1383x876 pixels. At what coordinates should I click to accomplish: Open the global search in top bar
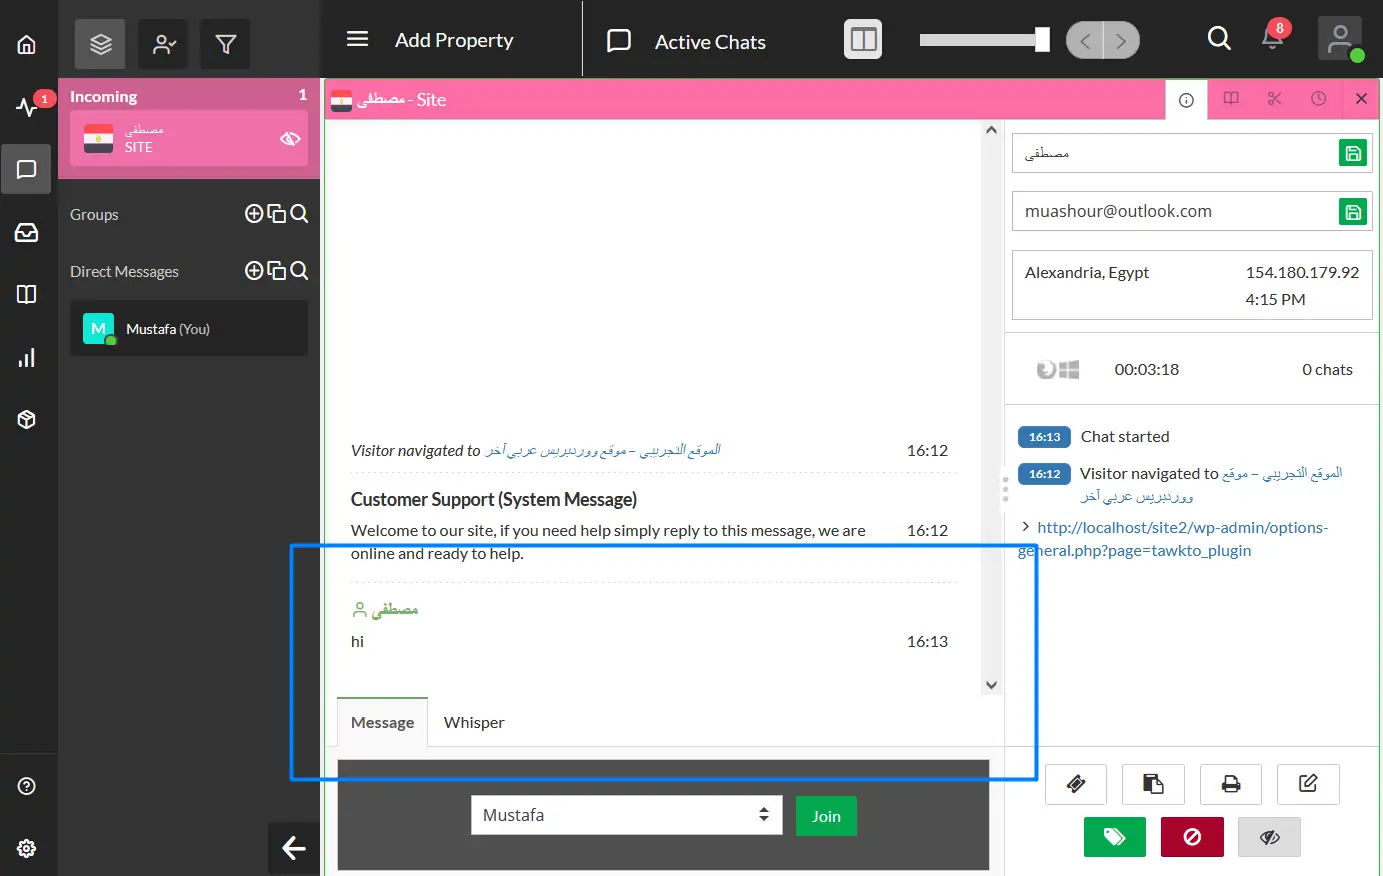pyautogui.click(x=1219, y=39)
